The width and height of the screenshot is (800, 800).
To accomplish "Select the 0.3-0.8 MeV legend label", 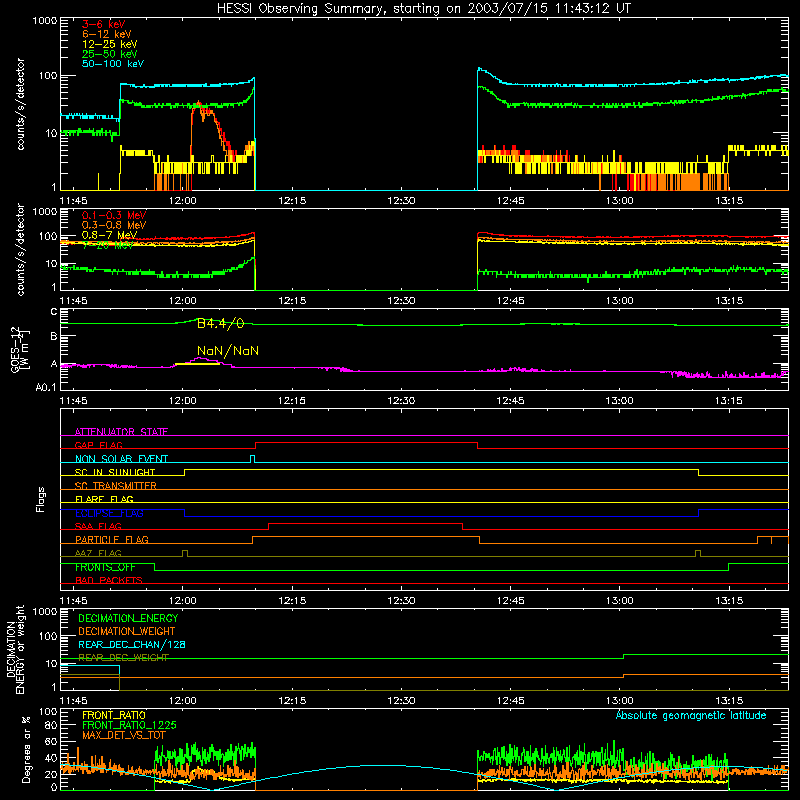I will coord(114,225).
